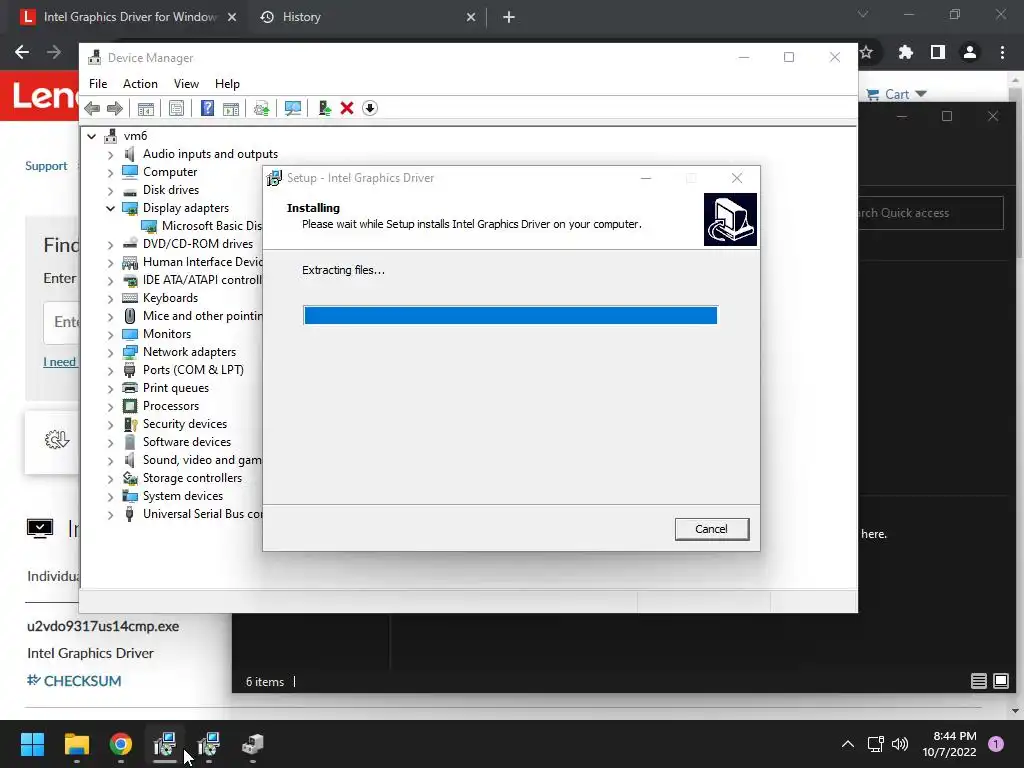Image resolution: width=1024 pixels, height=768 pixels.
Task: Click the Keyboards category icon
Action: click(x=130, y=298)
